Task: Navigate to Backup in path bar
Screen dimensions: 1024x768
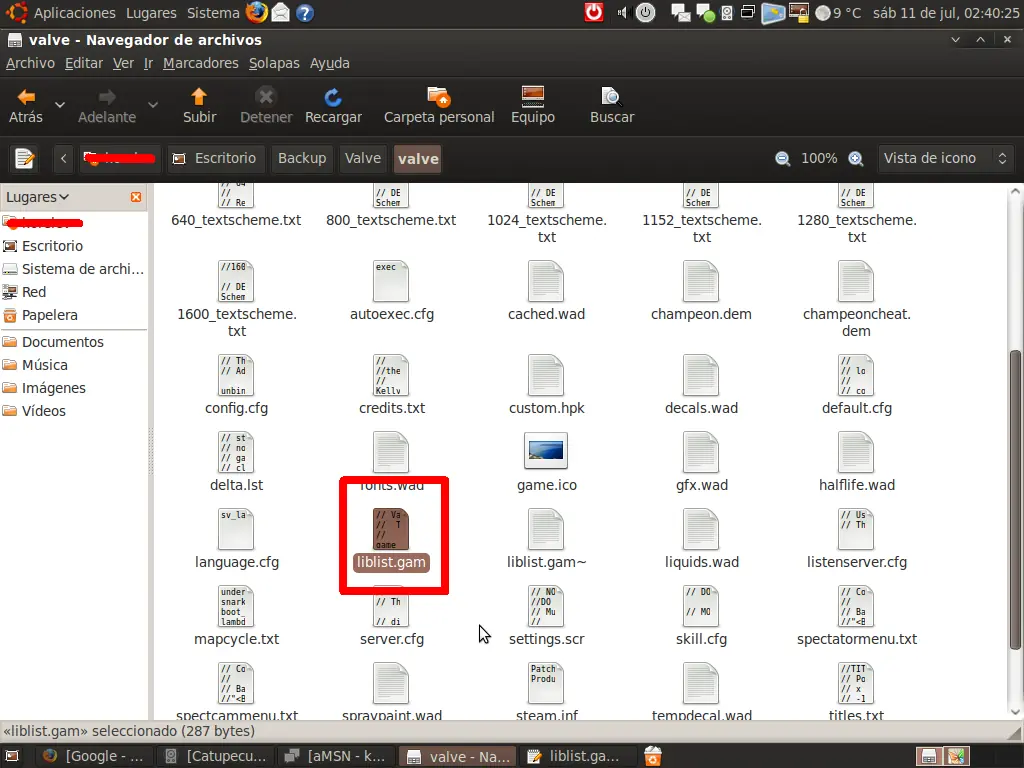Action: point(302,159)
